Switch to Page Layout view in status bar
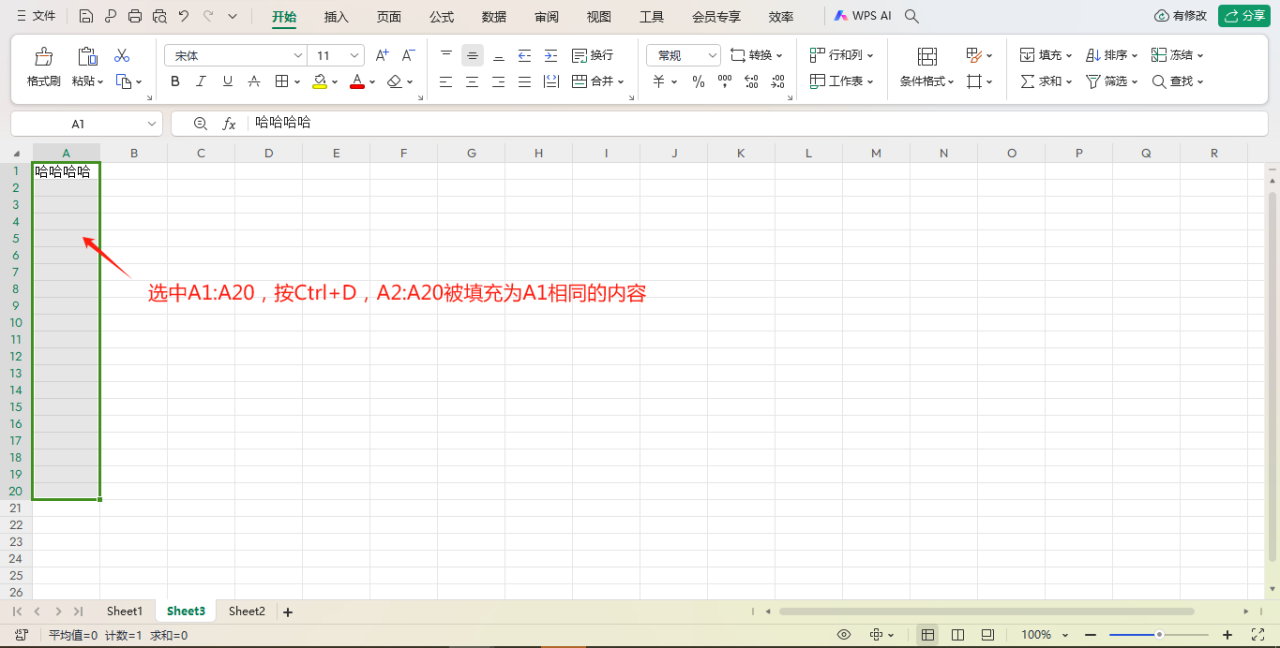 click(x=958, y=635)
